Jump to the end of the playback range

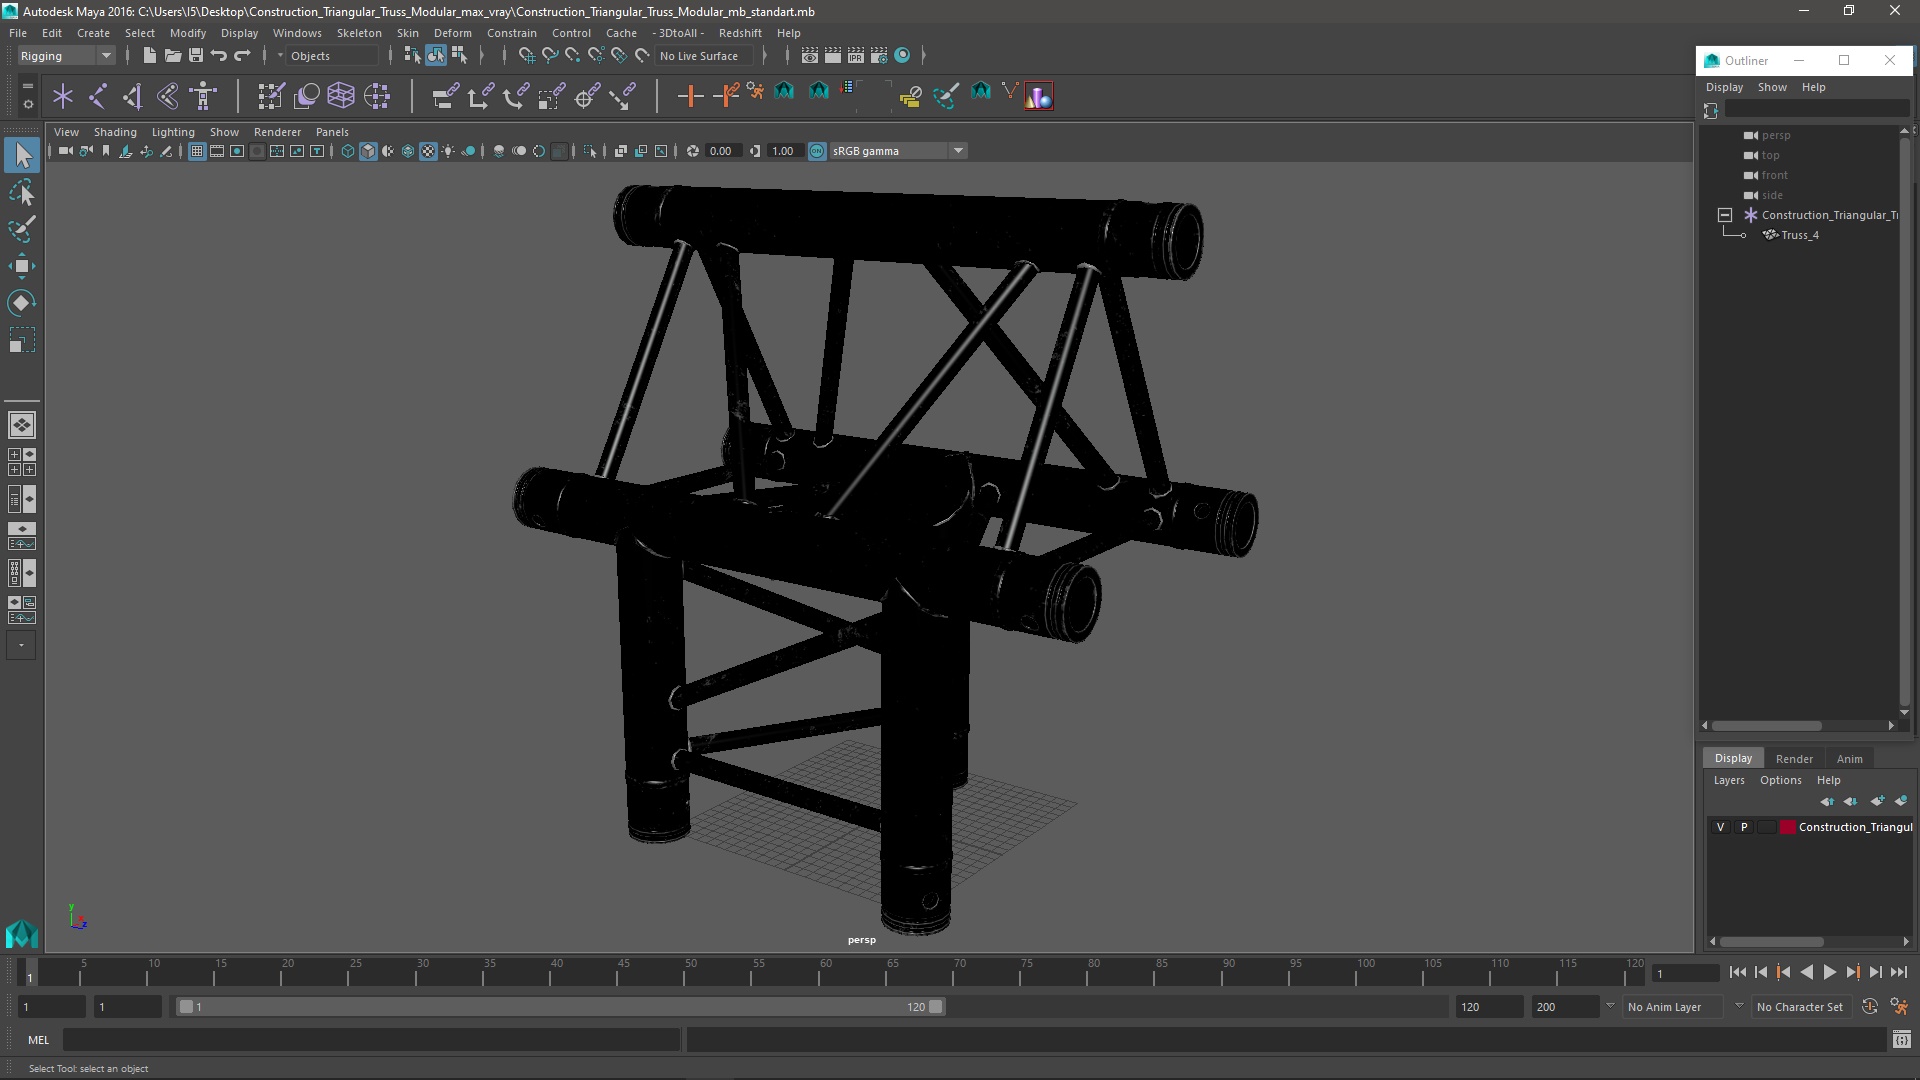(x=1898, y=972)
